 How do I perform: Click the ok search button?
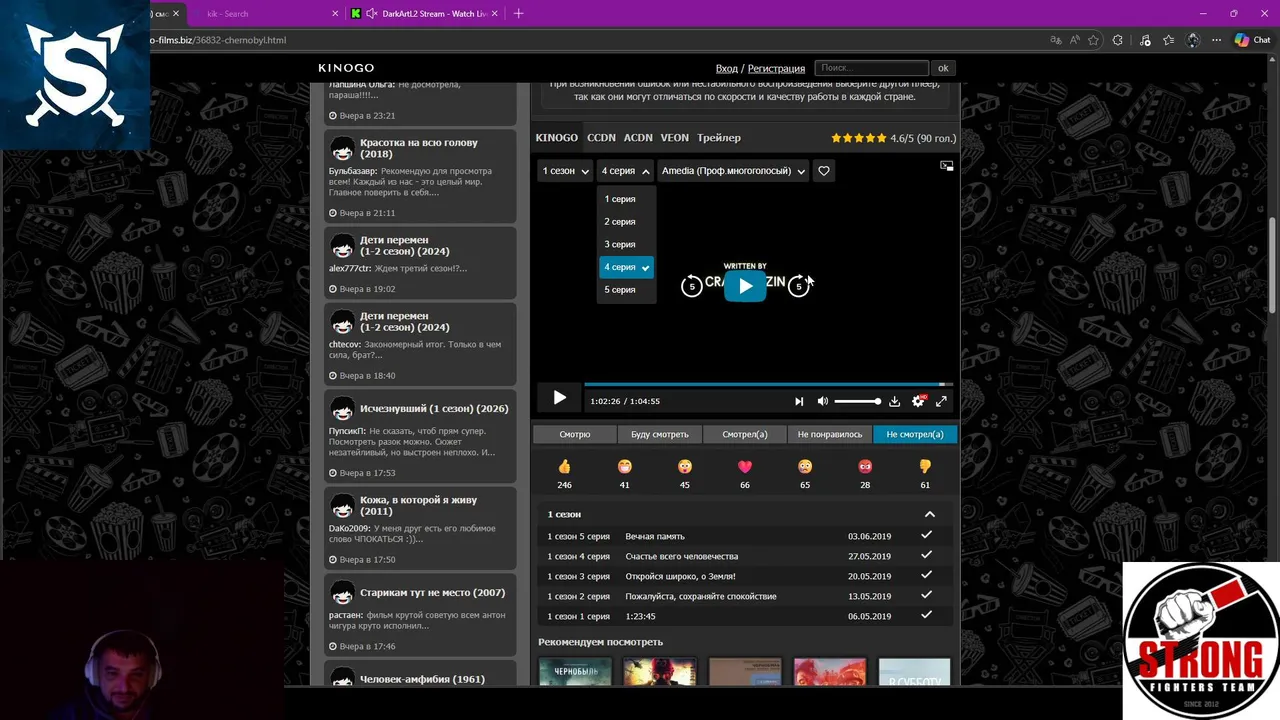point(943,68)
